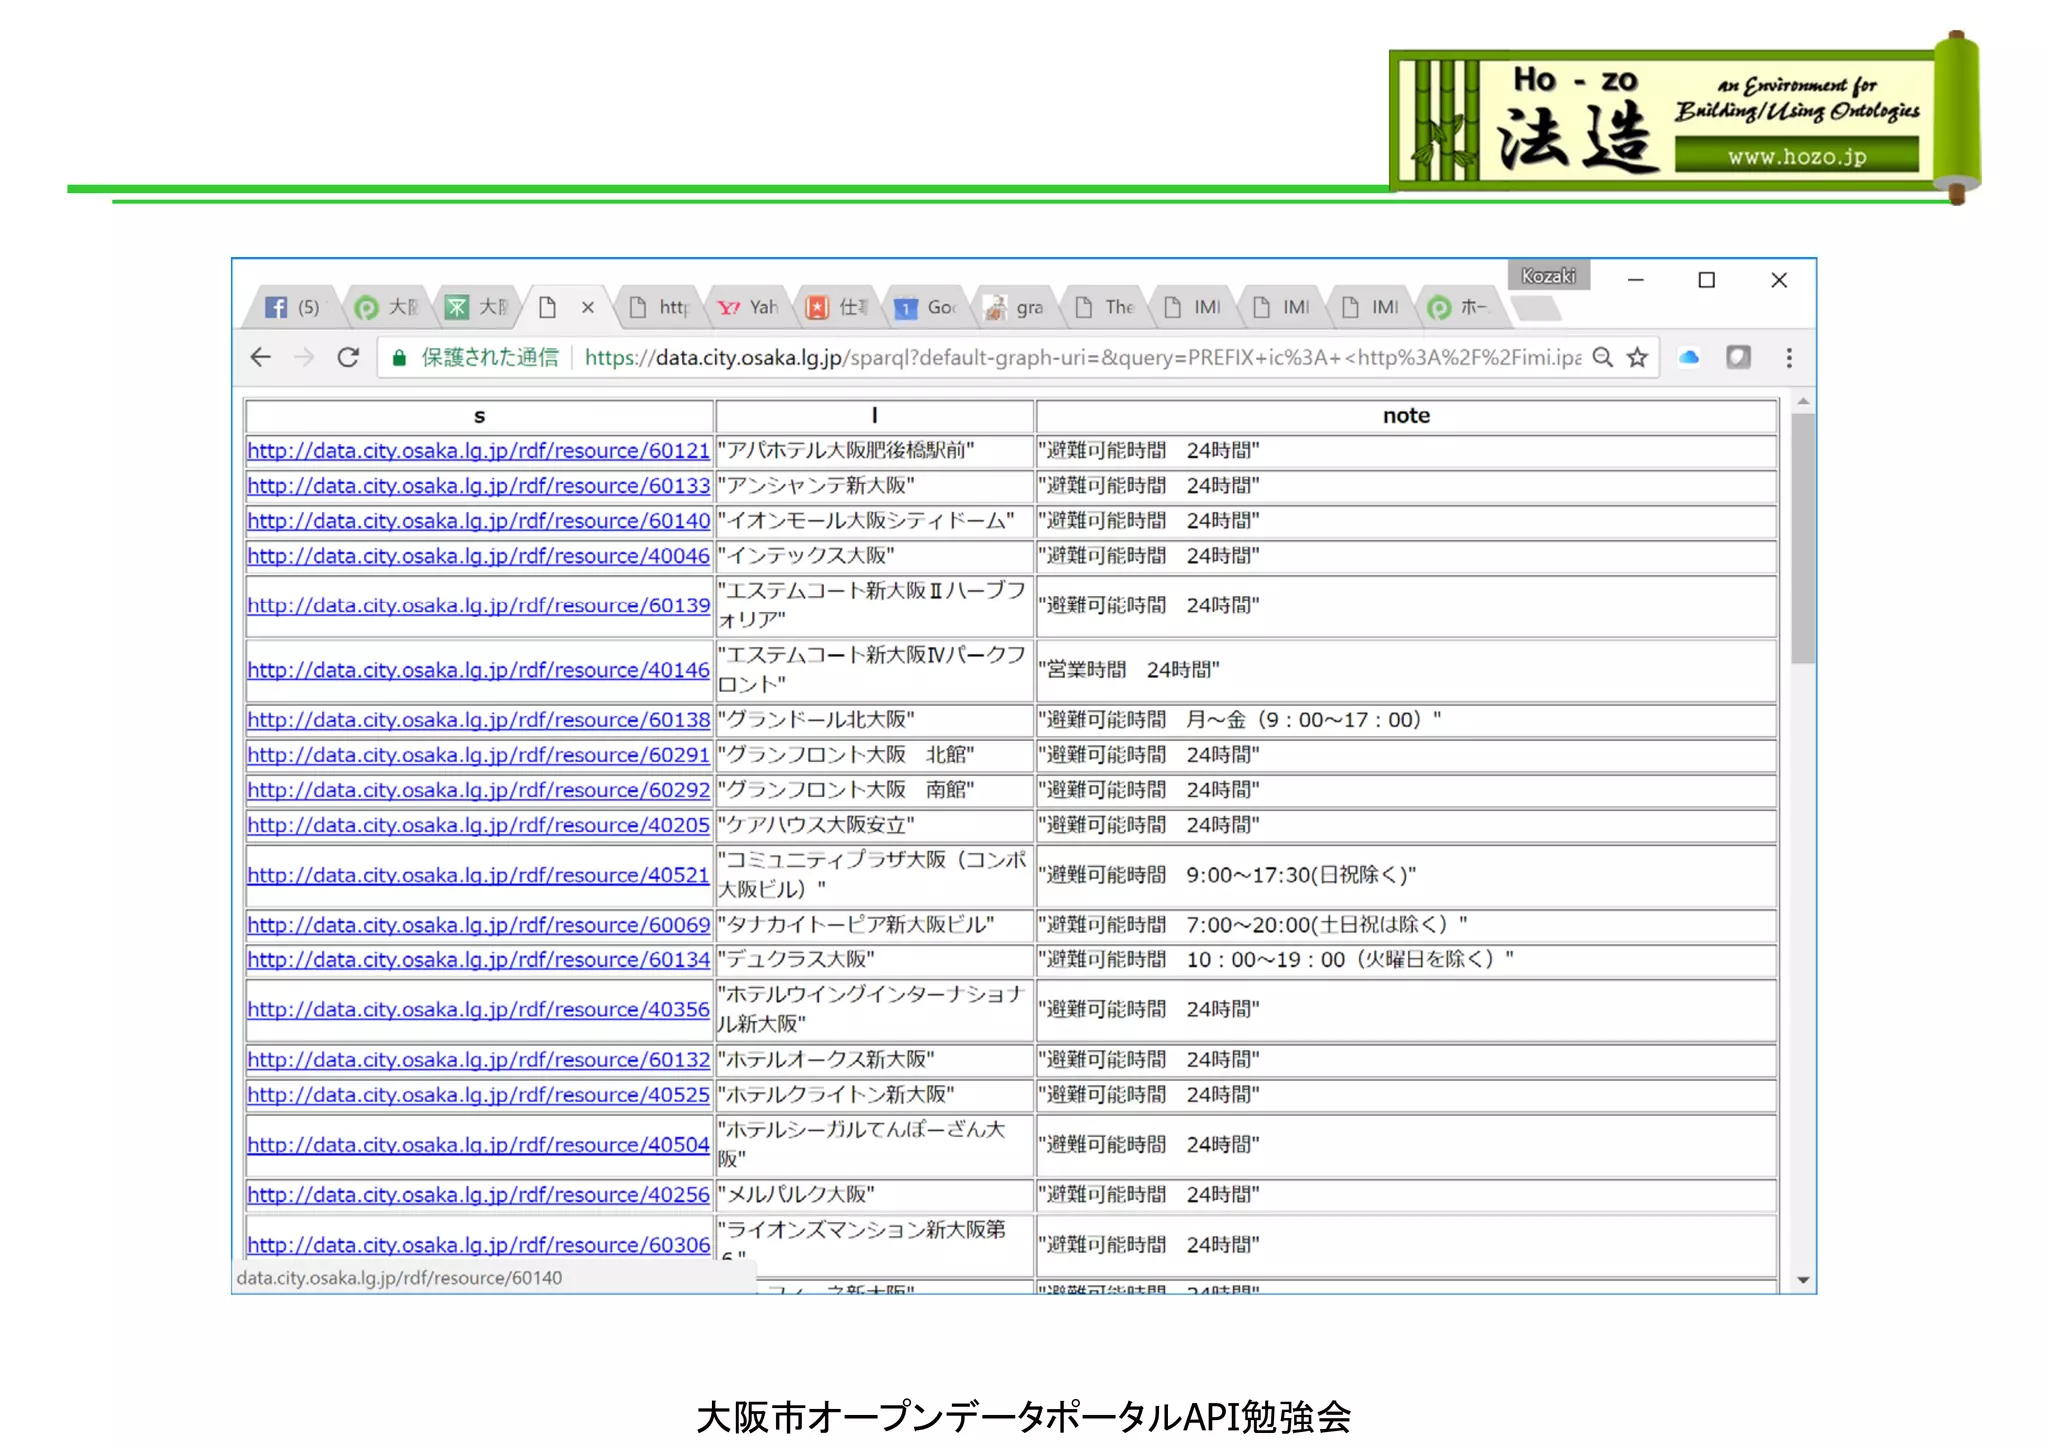Open the 'The' document tab
Image resolution: width=2048 pixels, height=1448 pixels.
coord(1106,307)
